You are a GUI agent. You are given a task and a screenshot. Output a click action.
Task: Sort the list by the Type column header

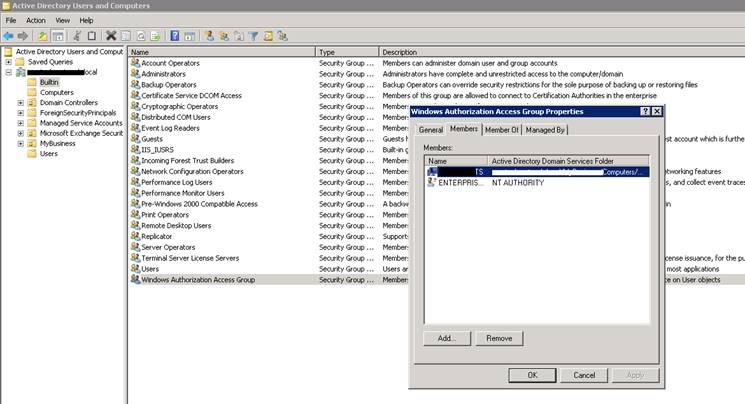click(347, 52)
